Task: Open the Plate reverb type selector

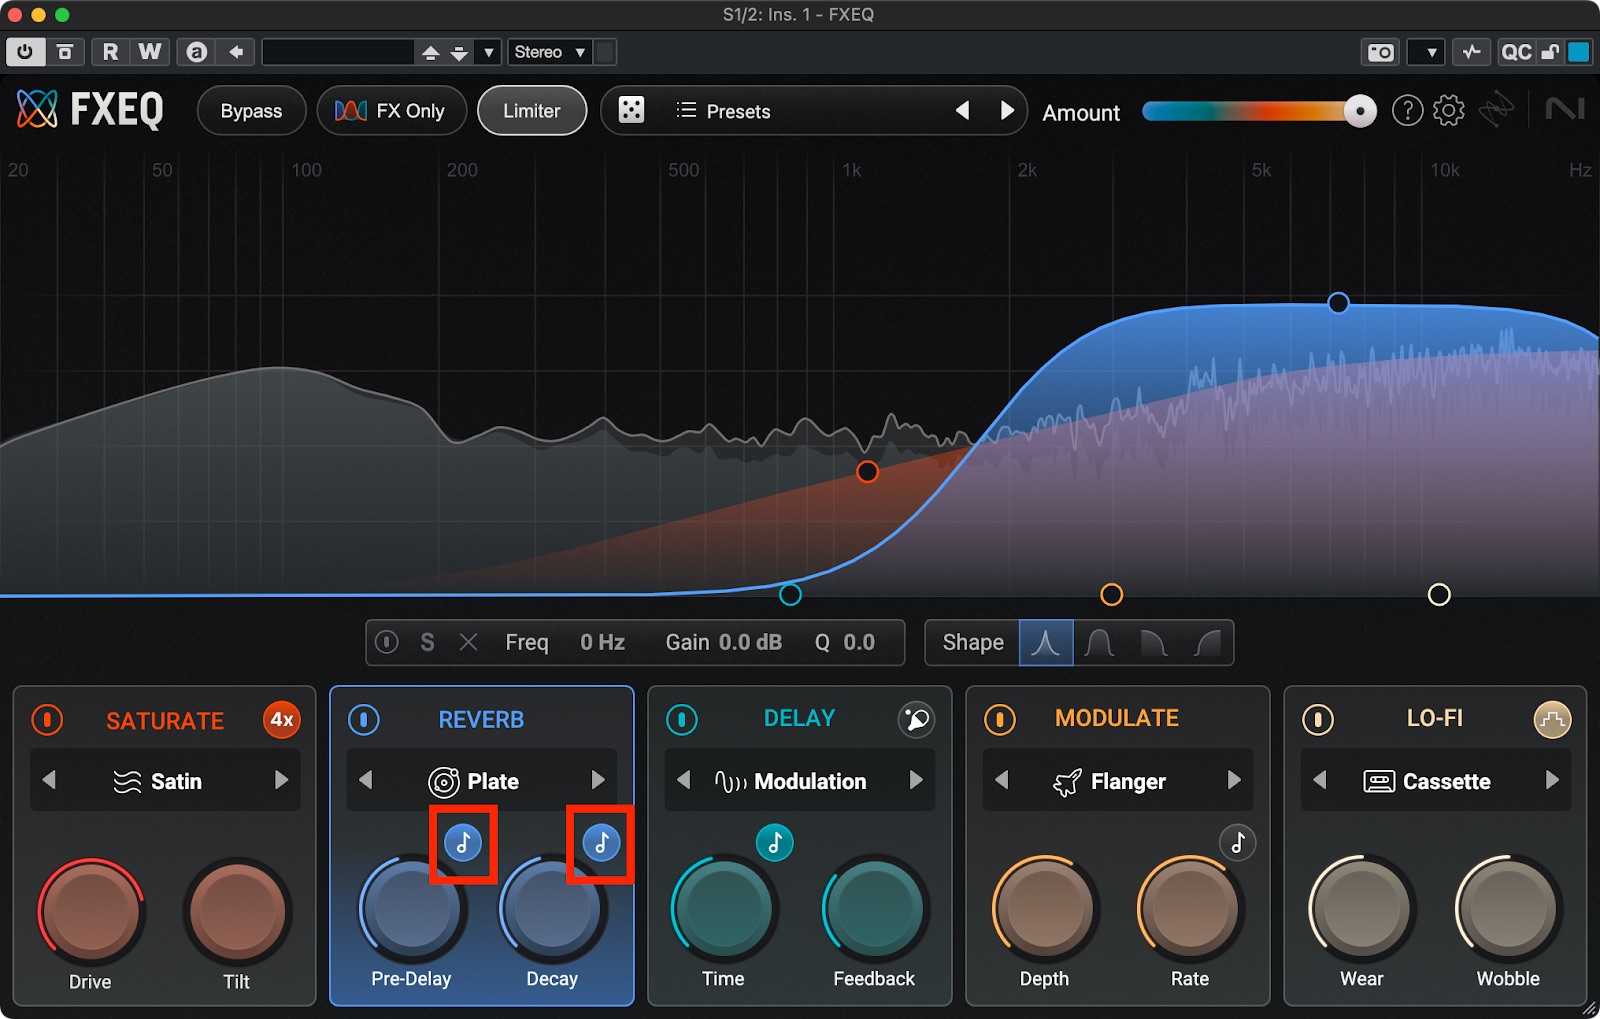Action: coord(482,781)
